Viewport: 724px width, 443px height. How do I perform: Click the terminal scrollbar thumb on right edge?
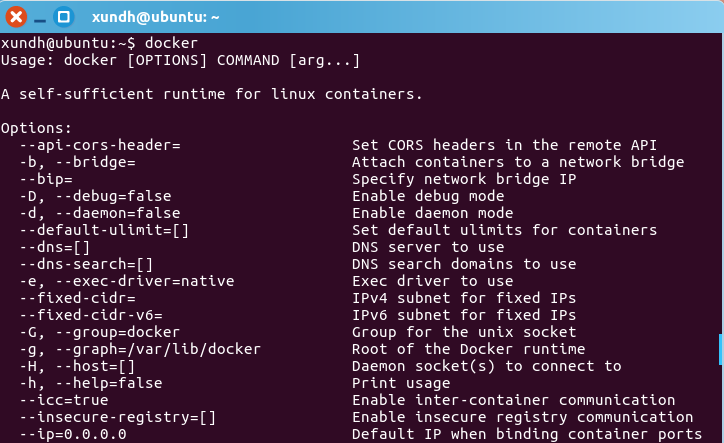pos(720,350)
